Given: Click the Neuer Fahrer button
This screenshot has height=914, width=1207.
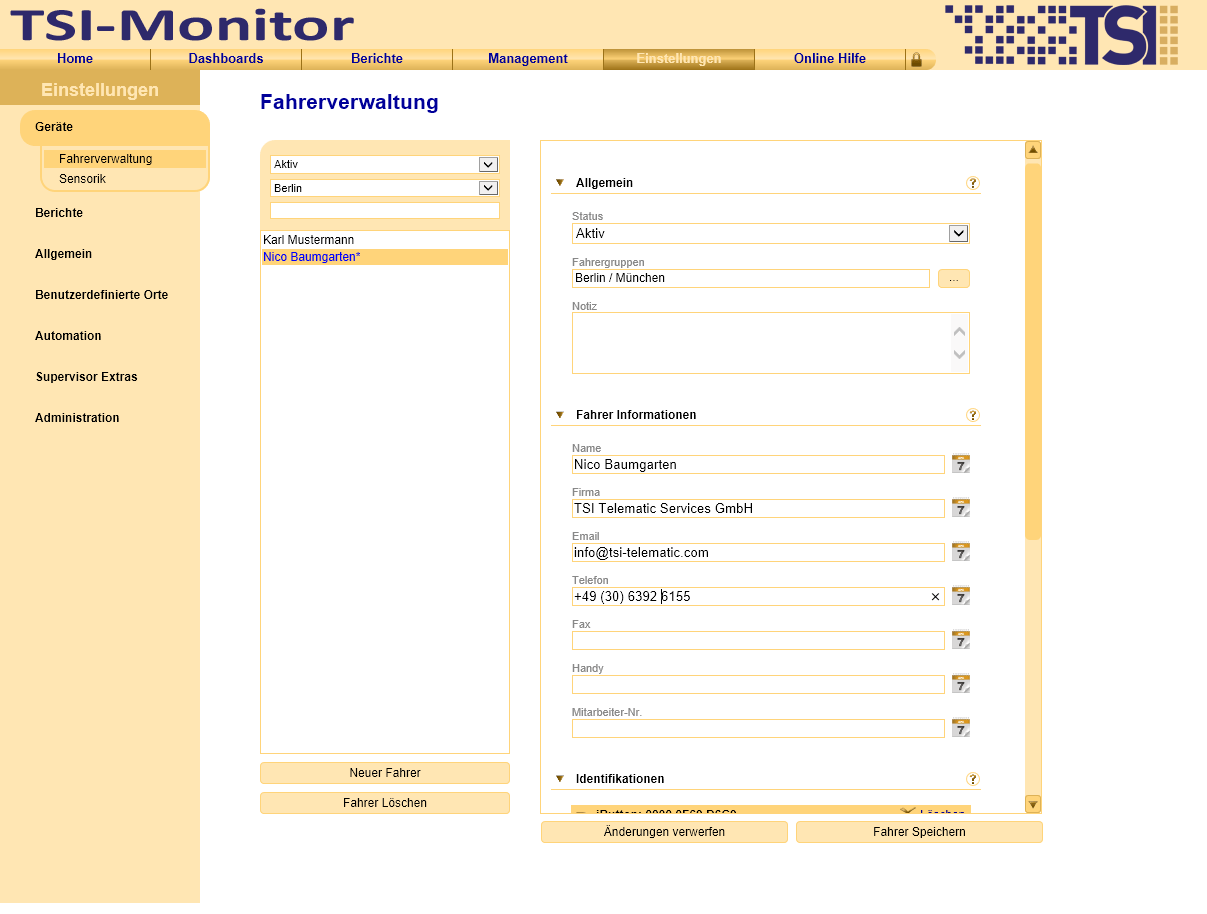Looking at the screenshot, I should coord(385,773).
